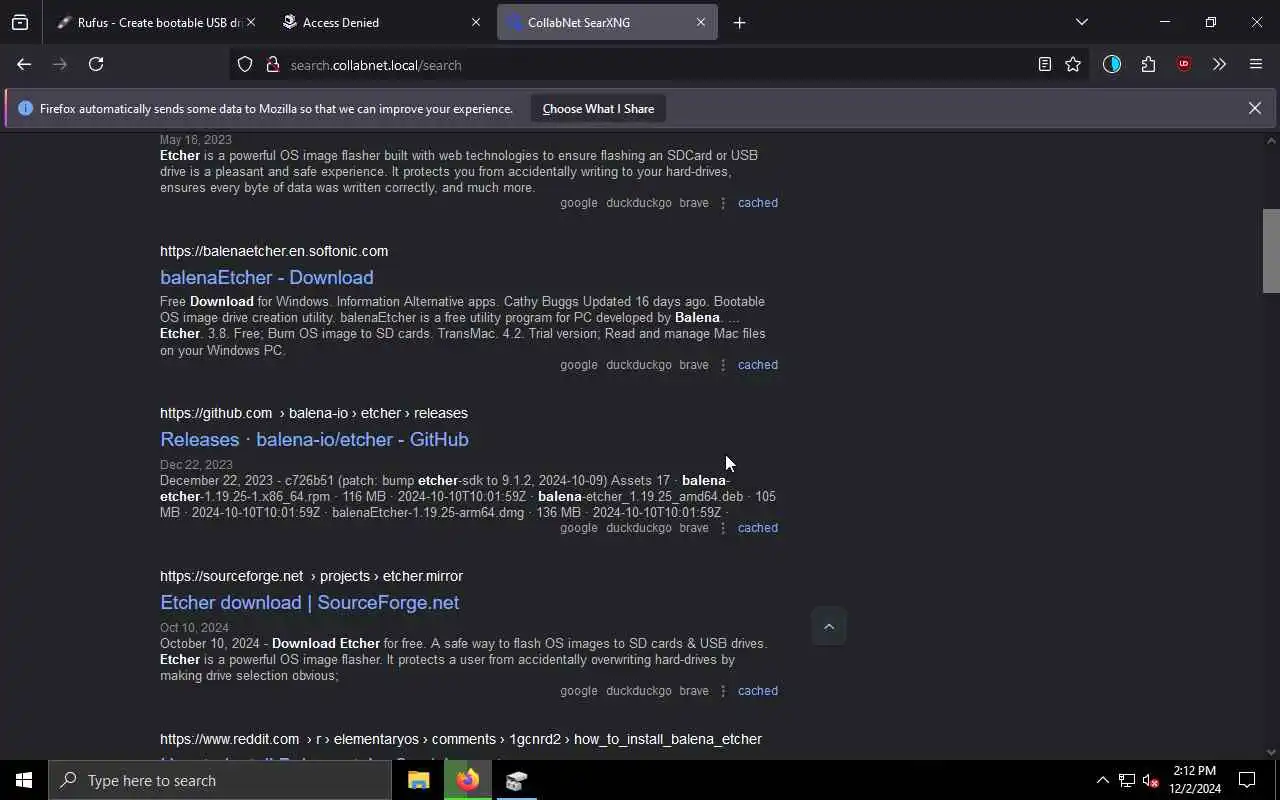
Task: Show more tools overflow chevrons
Action: coord(1219,64)
